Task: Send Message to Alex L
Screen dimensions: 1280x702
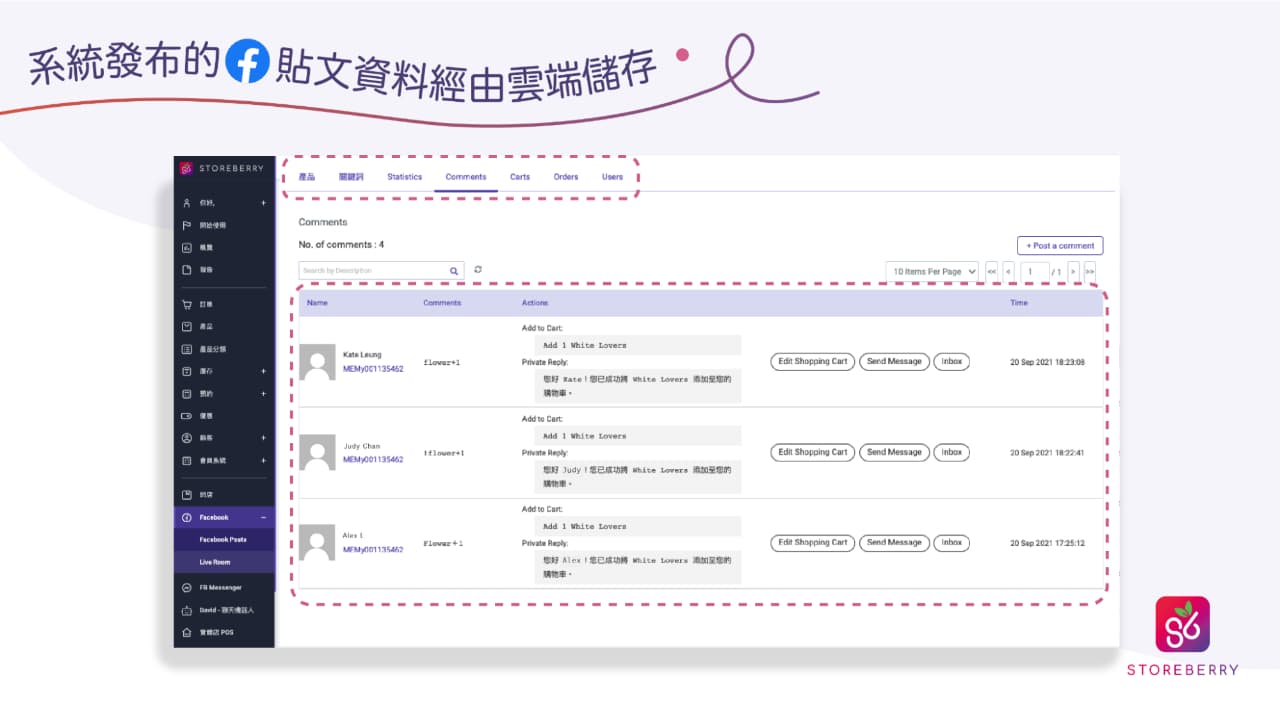Action: tap(894, 542)
